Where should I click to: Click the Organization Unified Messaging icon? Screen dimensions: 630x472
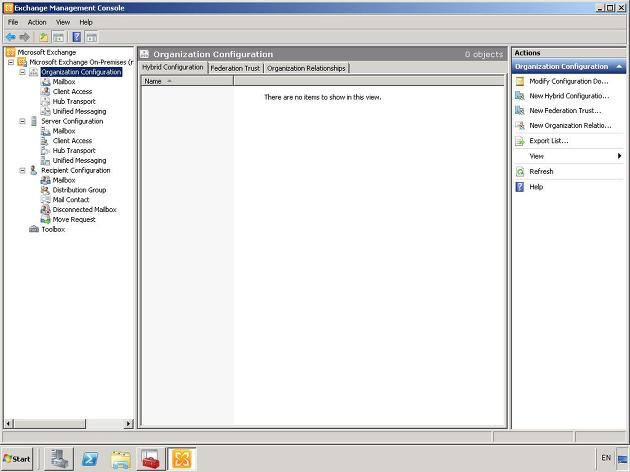[x=45, y=111]
